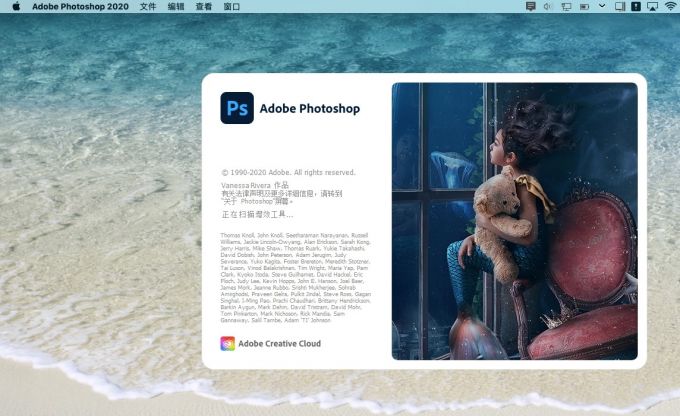This screenshot has width=680, height=416.
Task: Click the '© 1990-2020 Adobe' copyright text
Action: tap(288, 172)
